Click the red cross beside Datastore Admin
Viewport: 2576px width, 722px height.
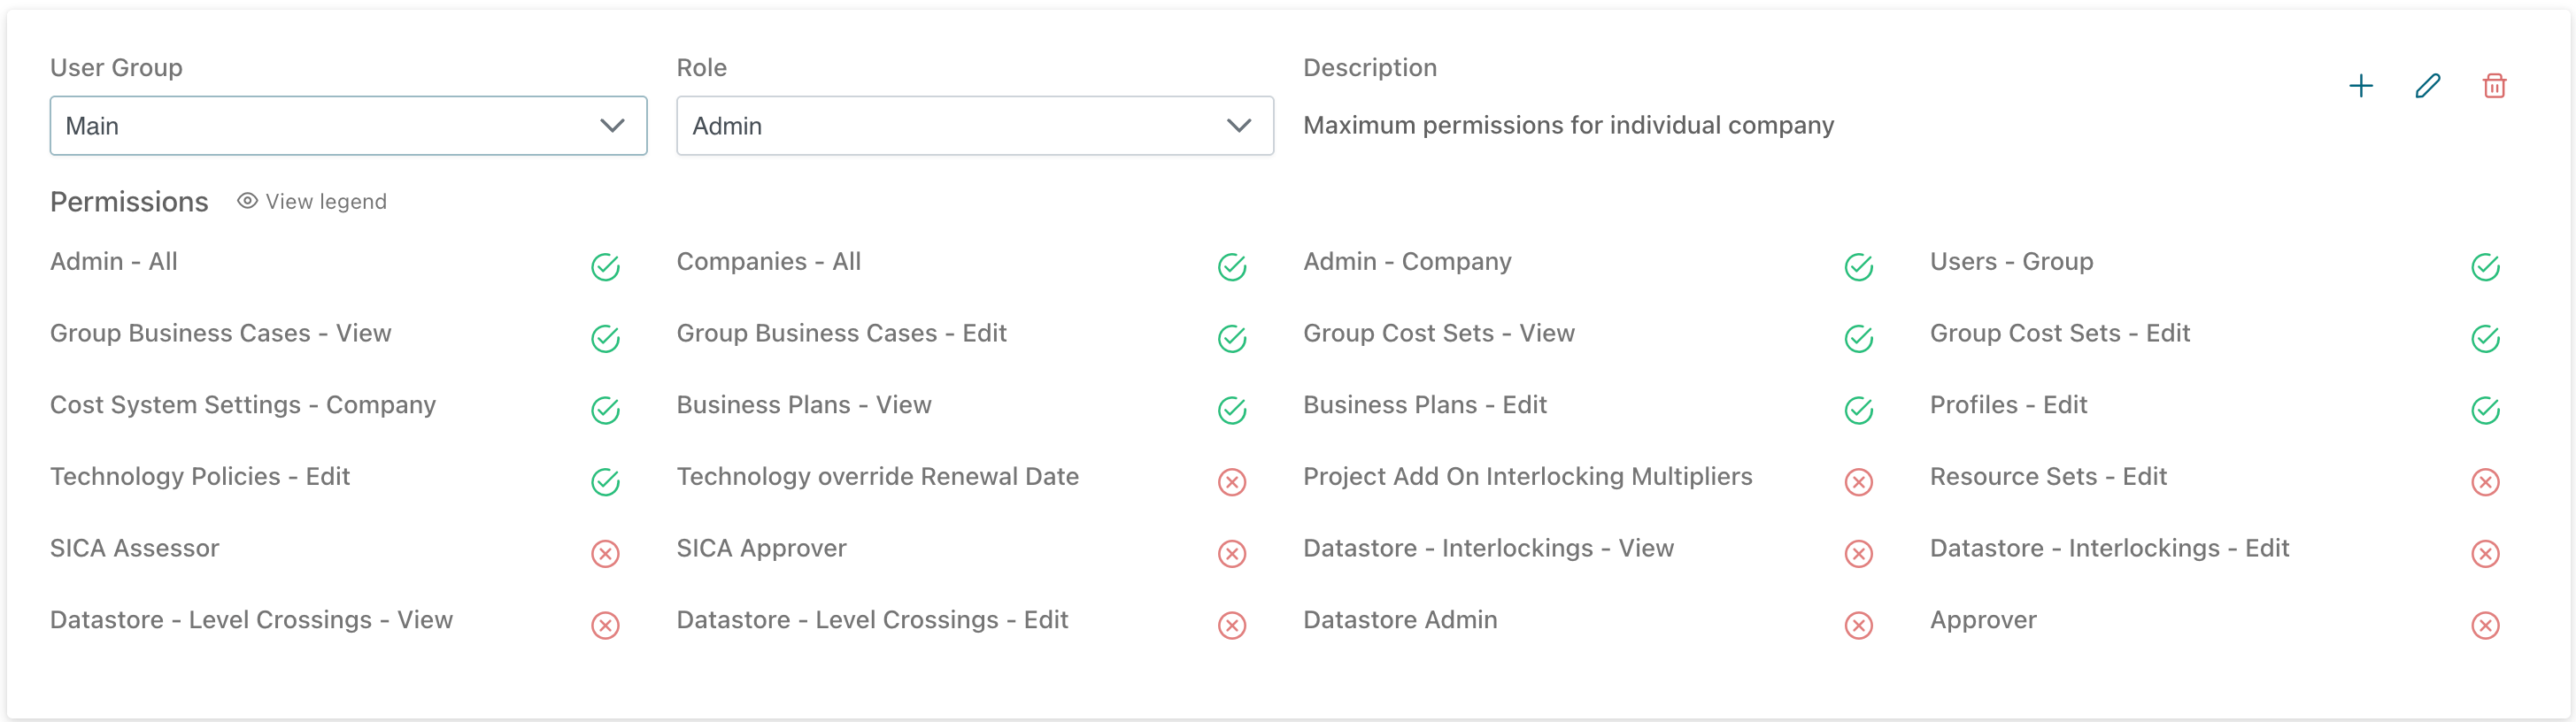tap(1858, 626)
